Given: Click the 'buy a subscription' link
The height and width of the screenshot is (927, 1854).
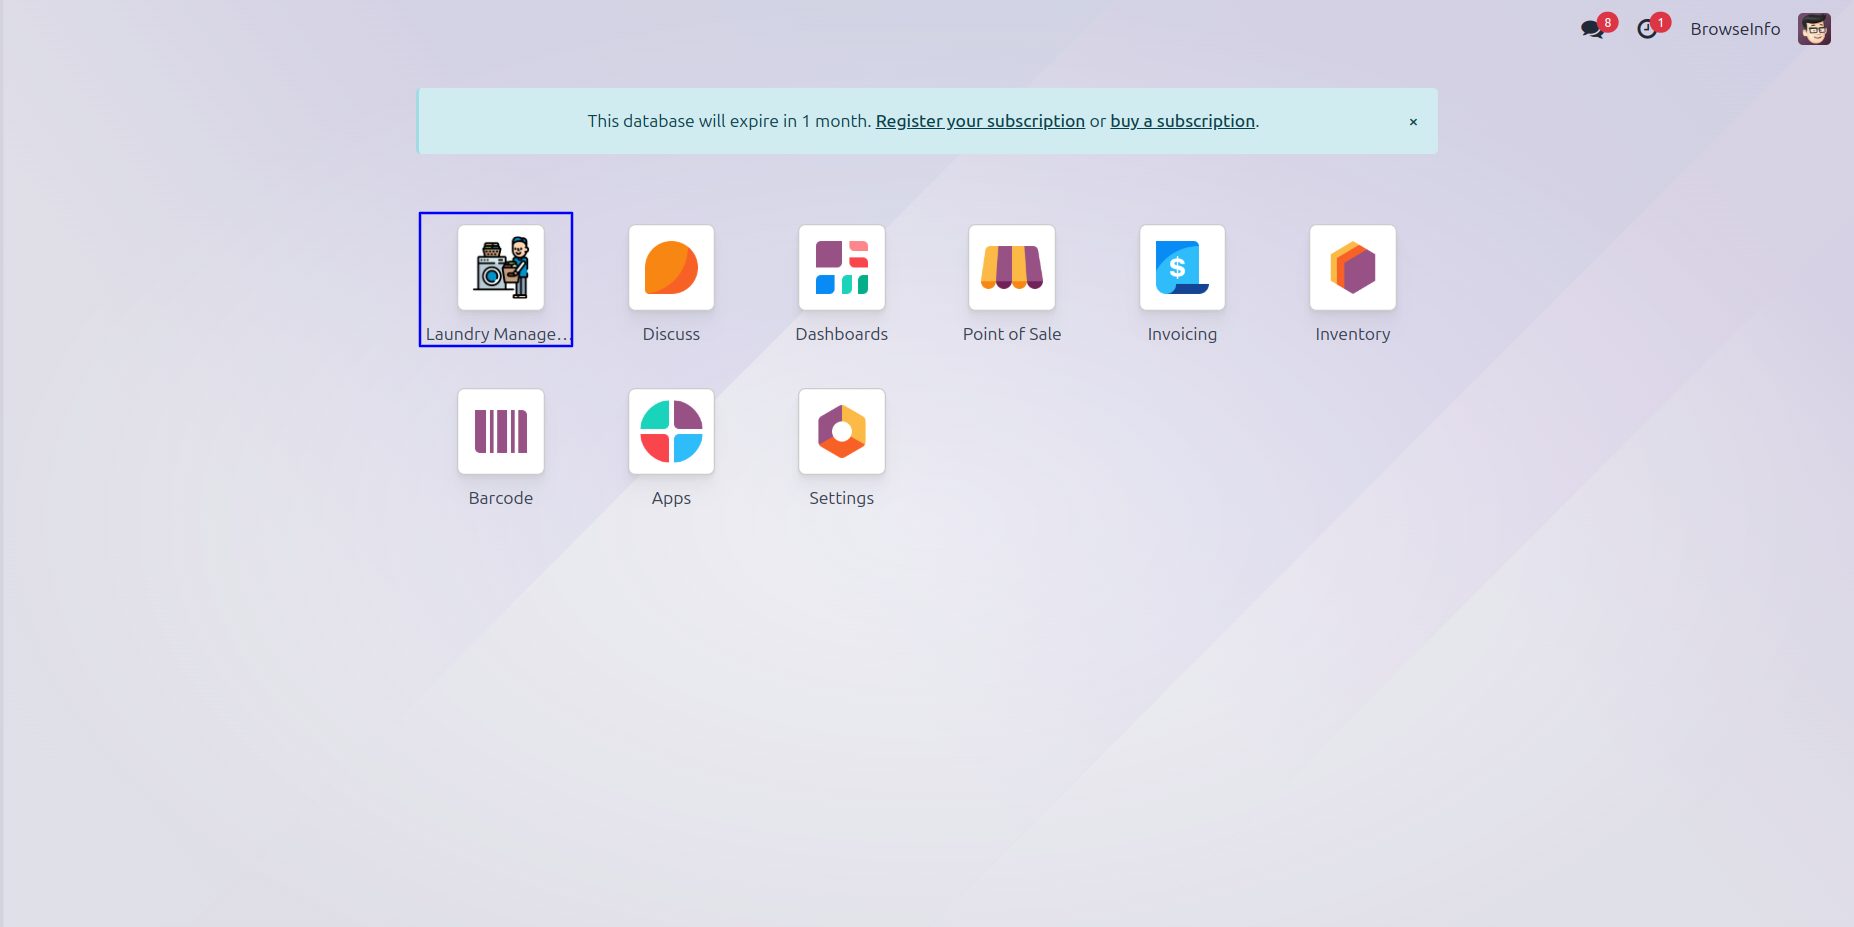Looking at the screenshot, I should pos(1182,121).
